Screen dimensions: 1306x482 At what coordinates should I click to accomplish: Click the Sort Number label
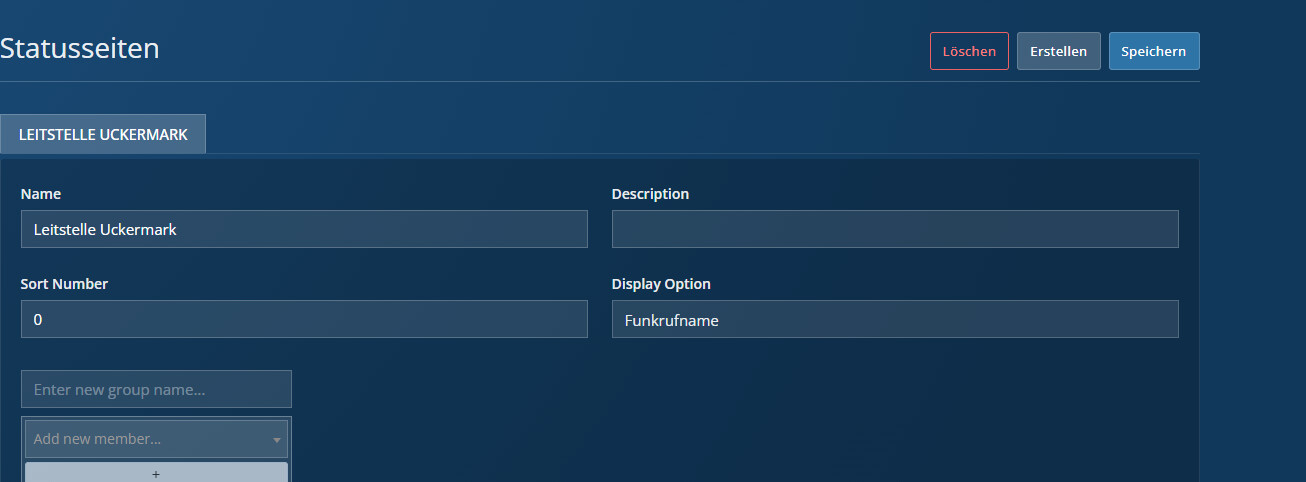click(x=64, y=284)
